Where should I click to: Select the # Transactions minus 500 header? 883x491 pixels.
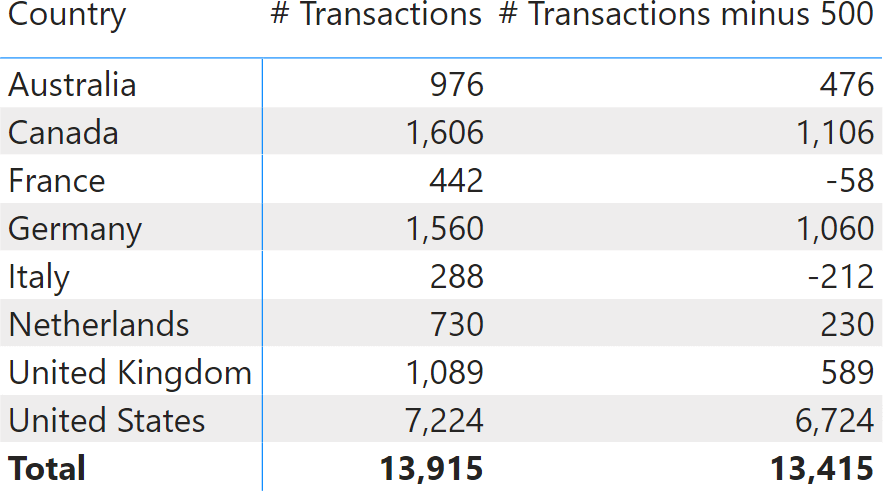[x=686, y=14]
